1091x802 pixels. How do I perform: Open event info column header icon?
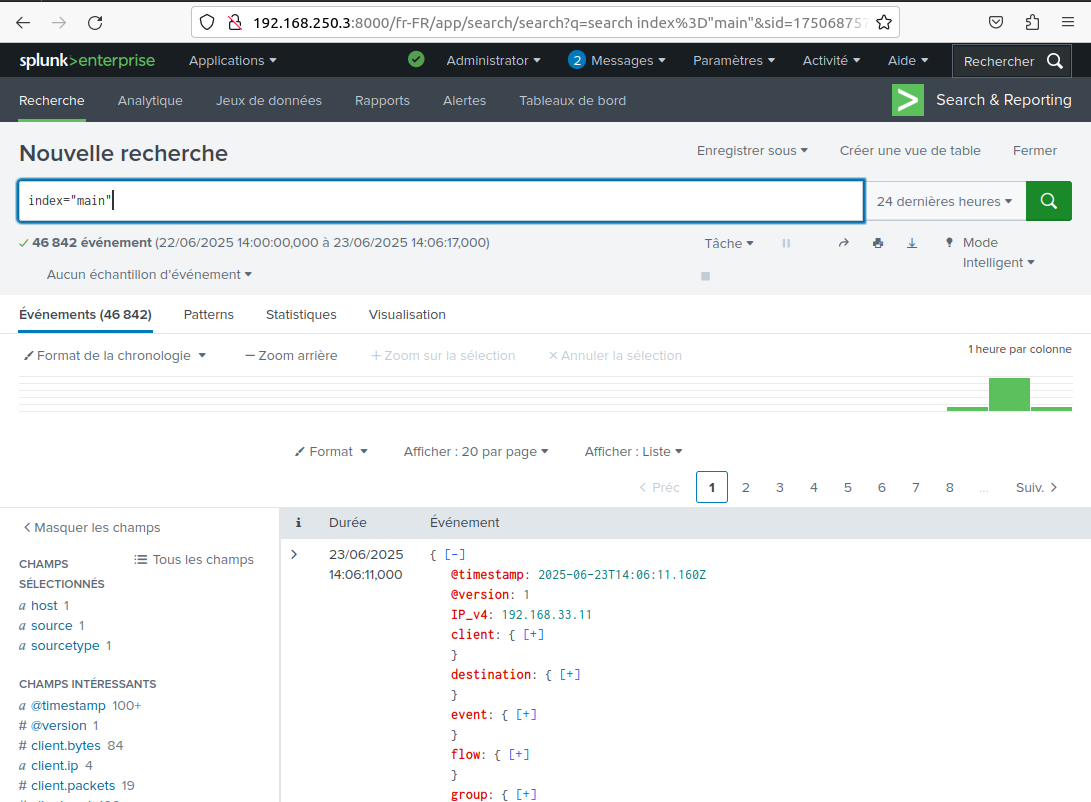point(298,522)
